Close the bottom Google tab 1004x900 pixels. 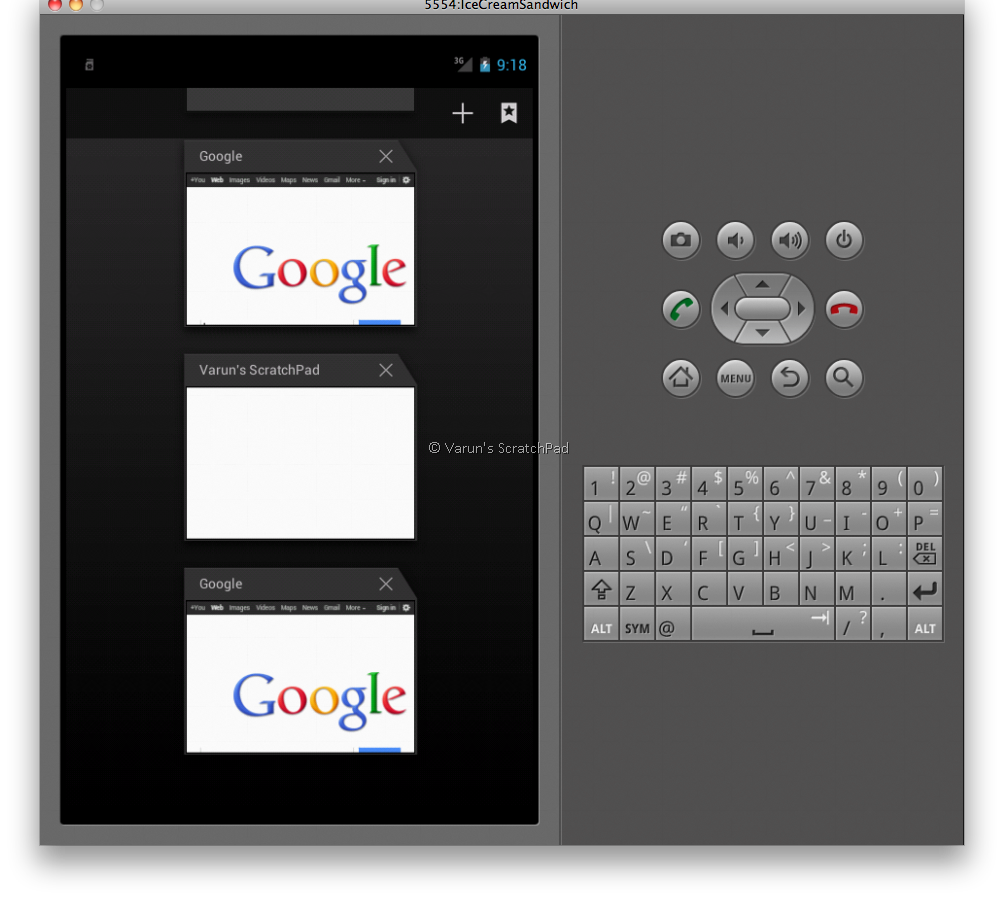tap(385, 584)
